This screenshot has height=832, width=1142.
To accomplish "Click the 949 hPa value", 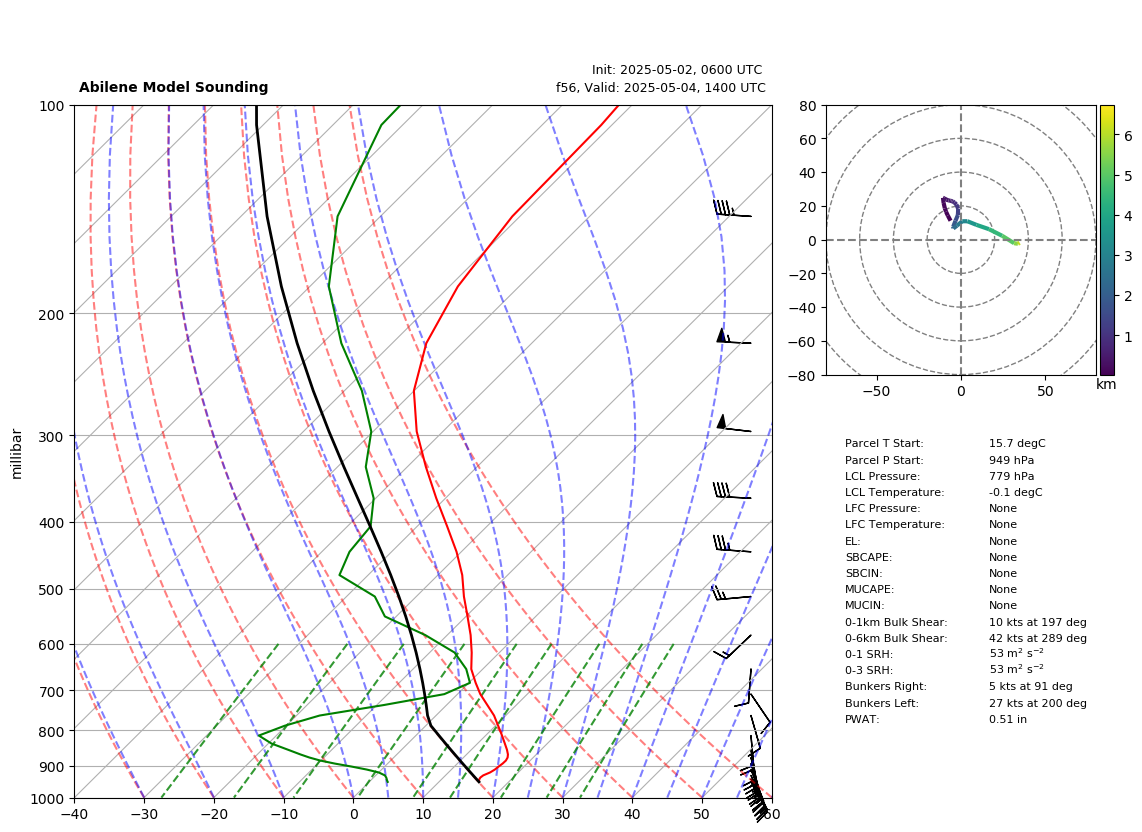I will click(x=1012, y=460).
